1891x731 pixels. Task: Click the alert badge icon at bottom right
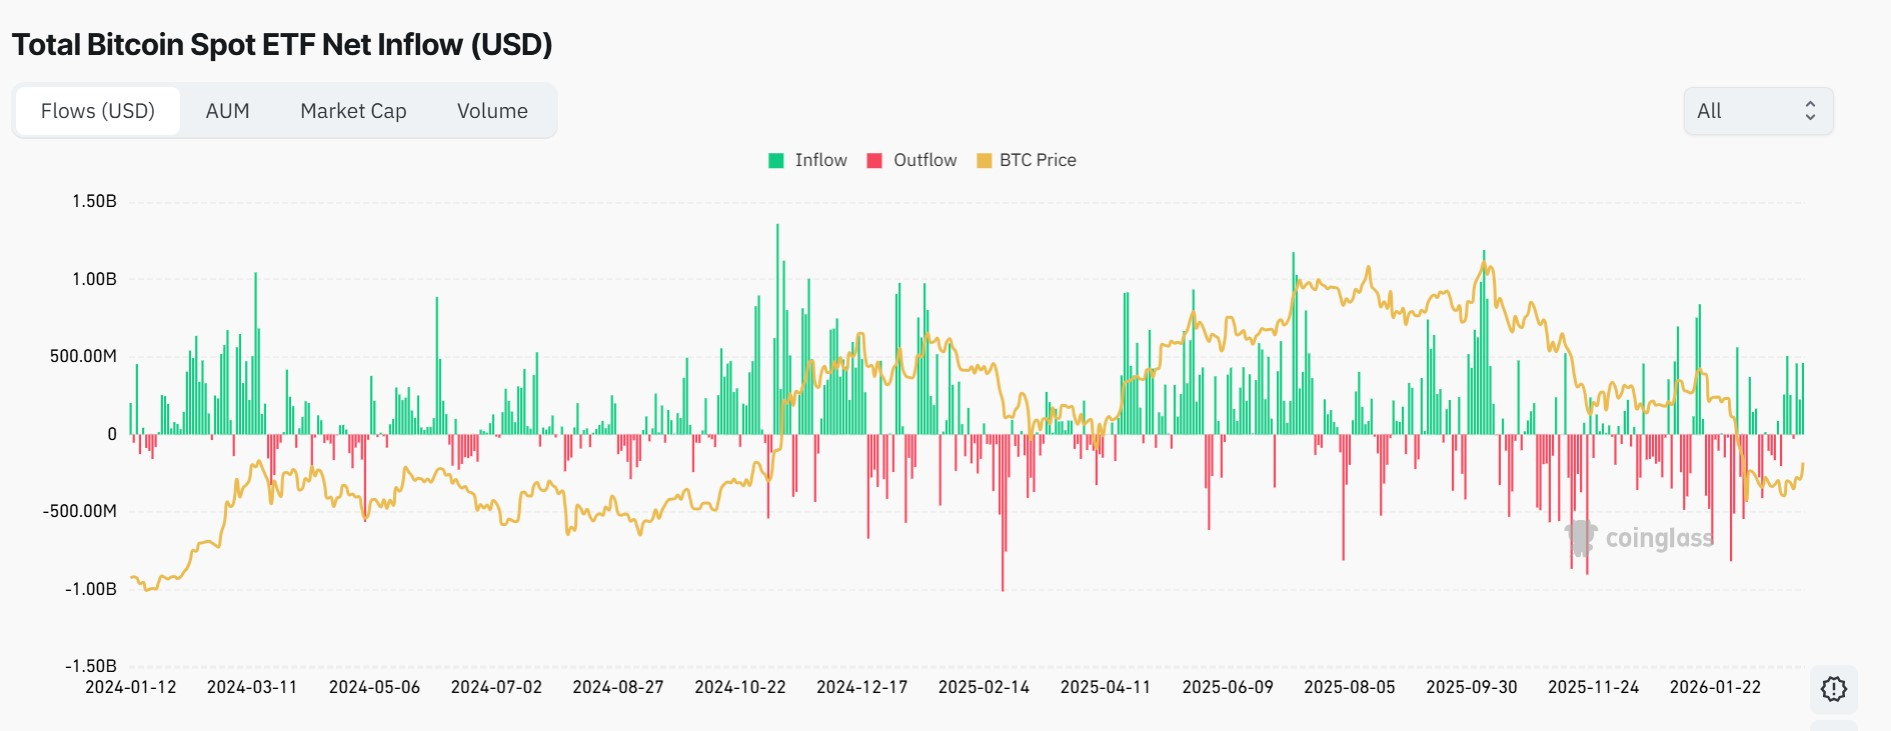click(x=1833, y=688)
